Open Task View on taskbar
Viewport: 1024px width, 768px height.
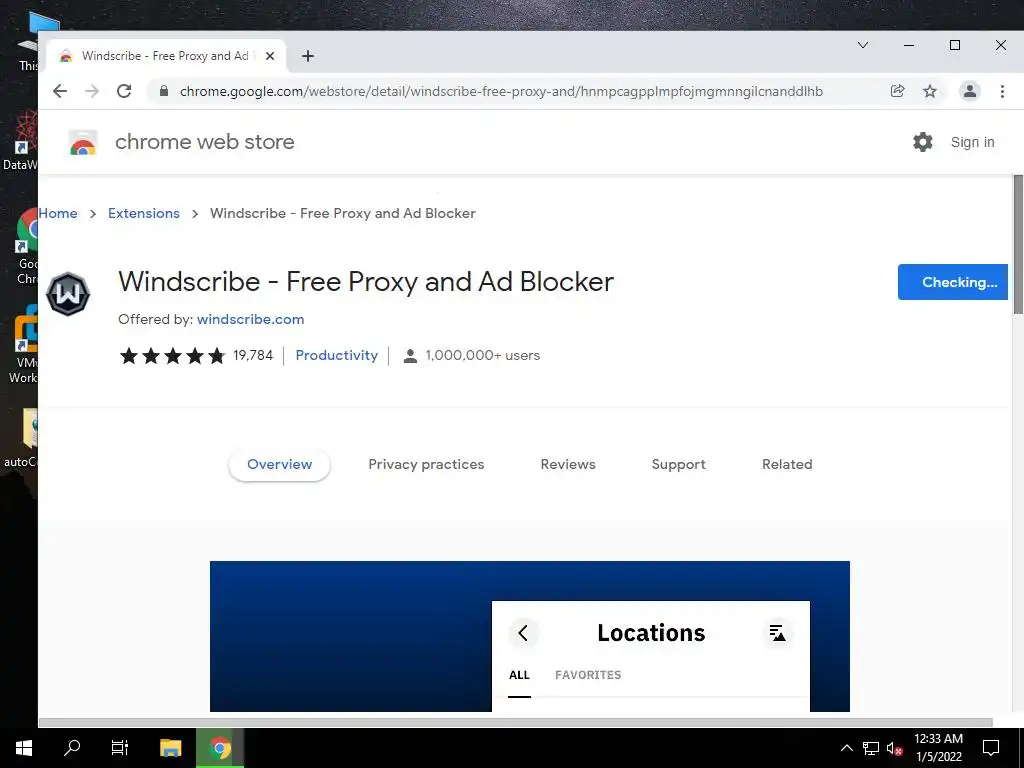tap(120, 748)
